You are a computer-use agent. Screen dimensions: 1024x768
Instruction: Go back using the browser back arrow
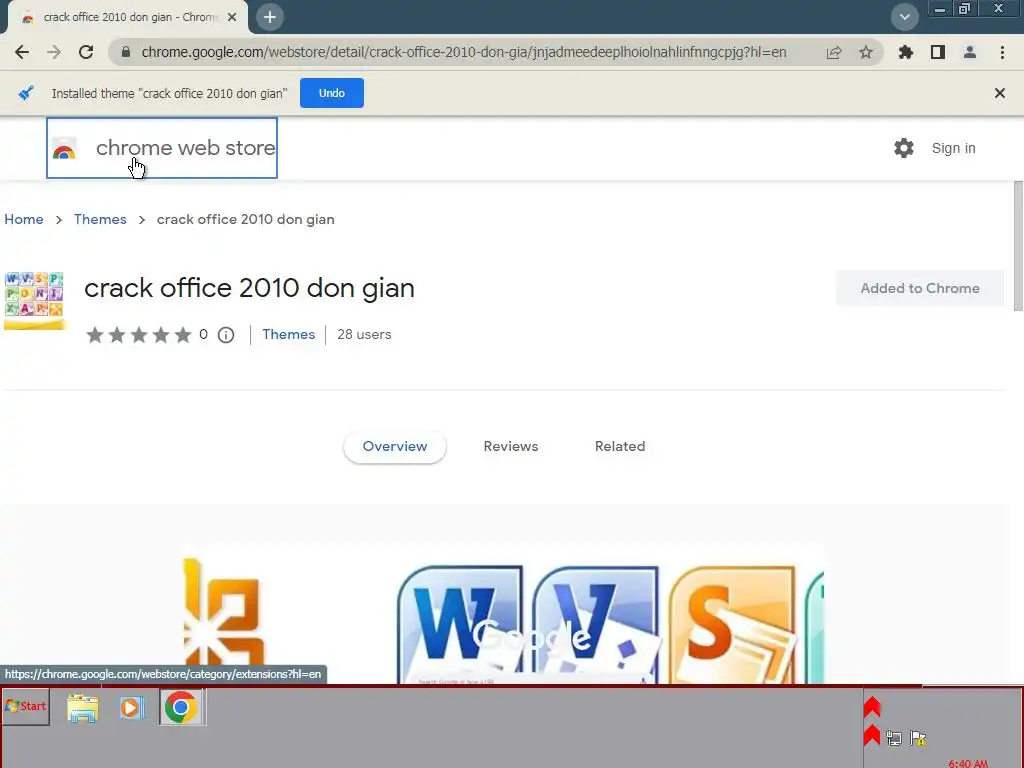(22, 52)
